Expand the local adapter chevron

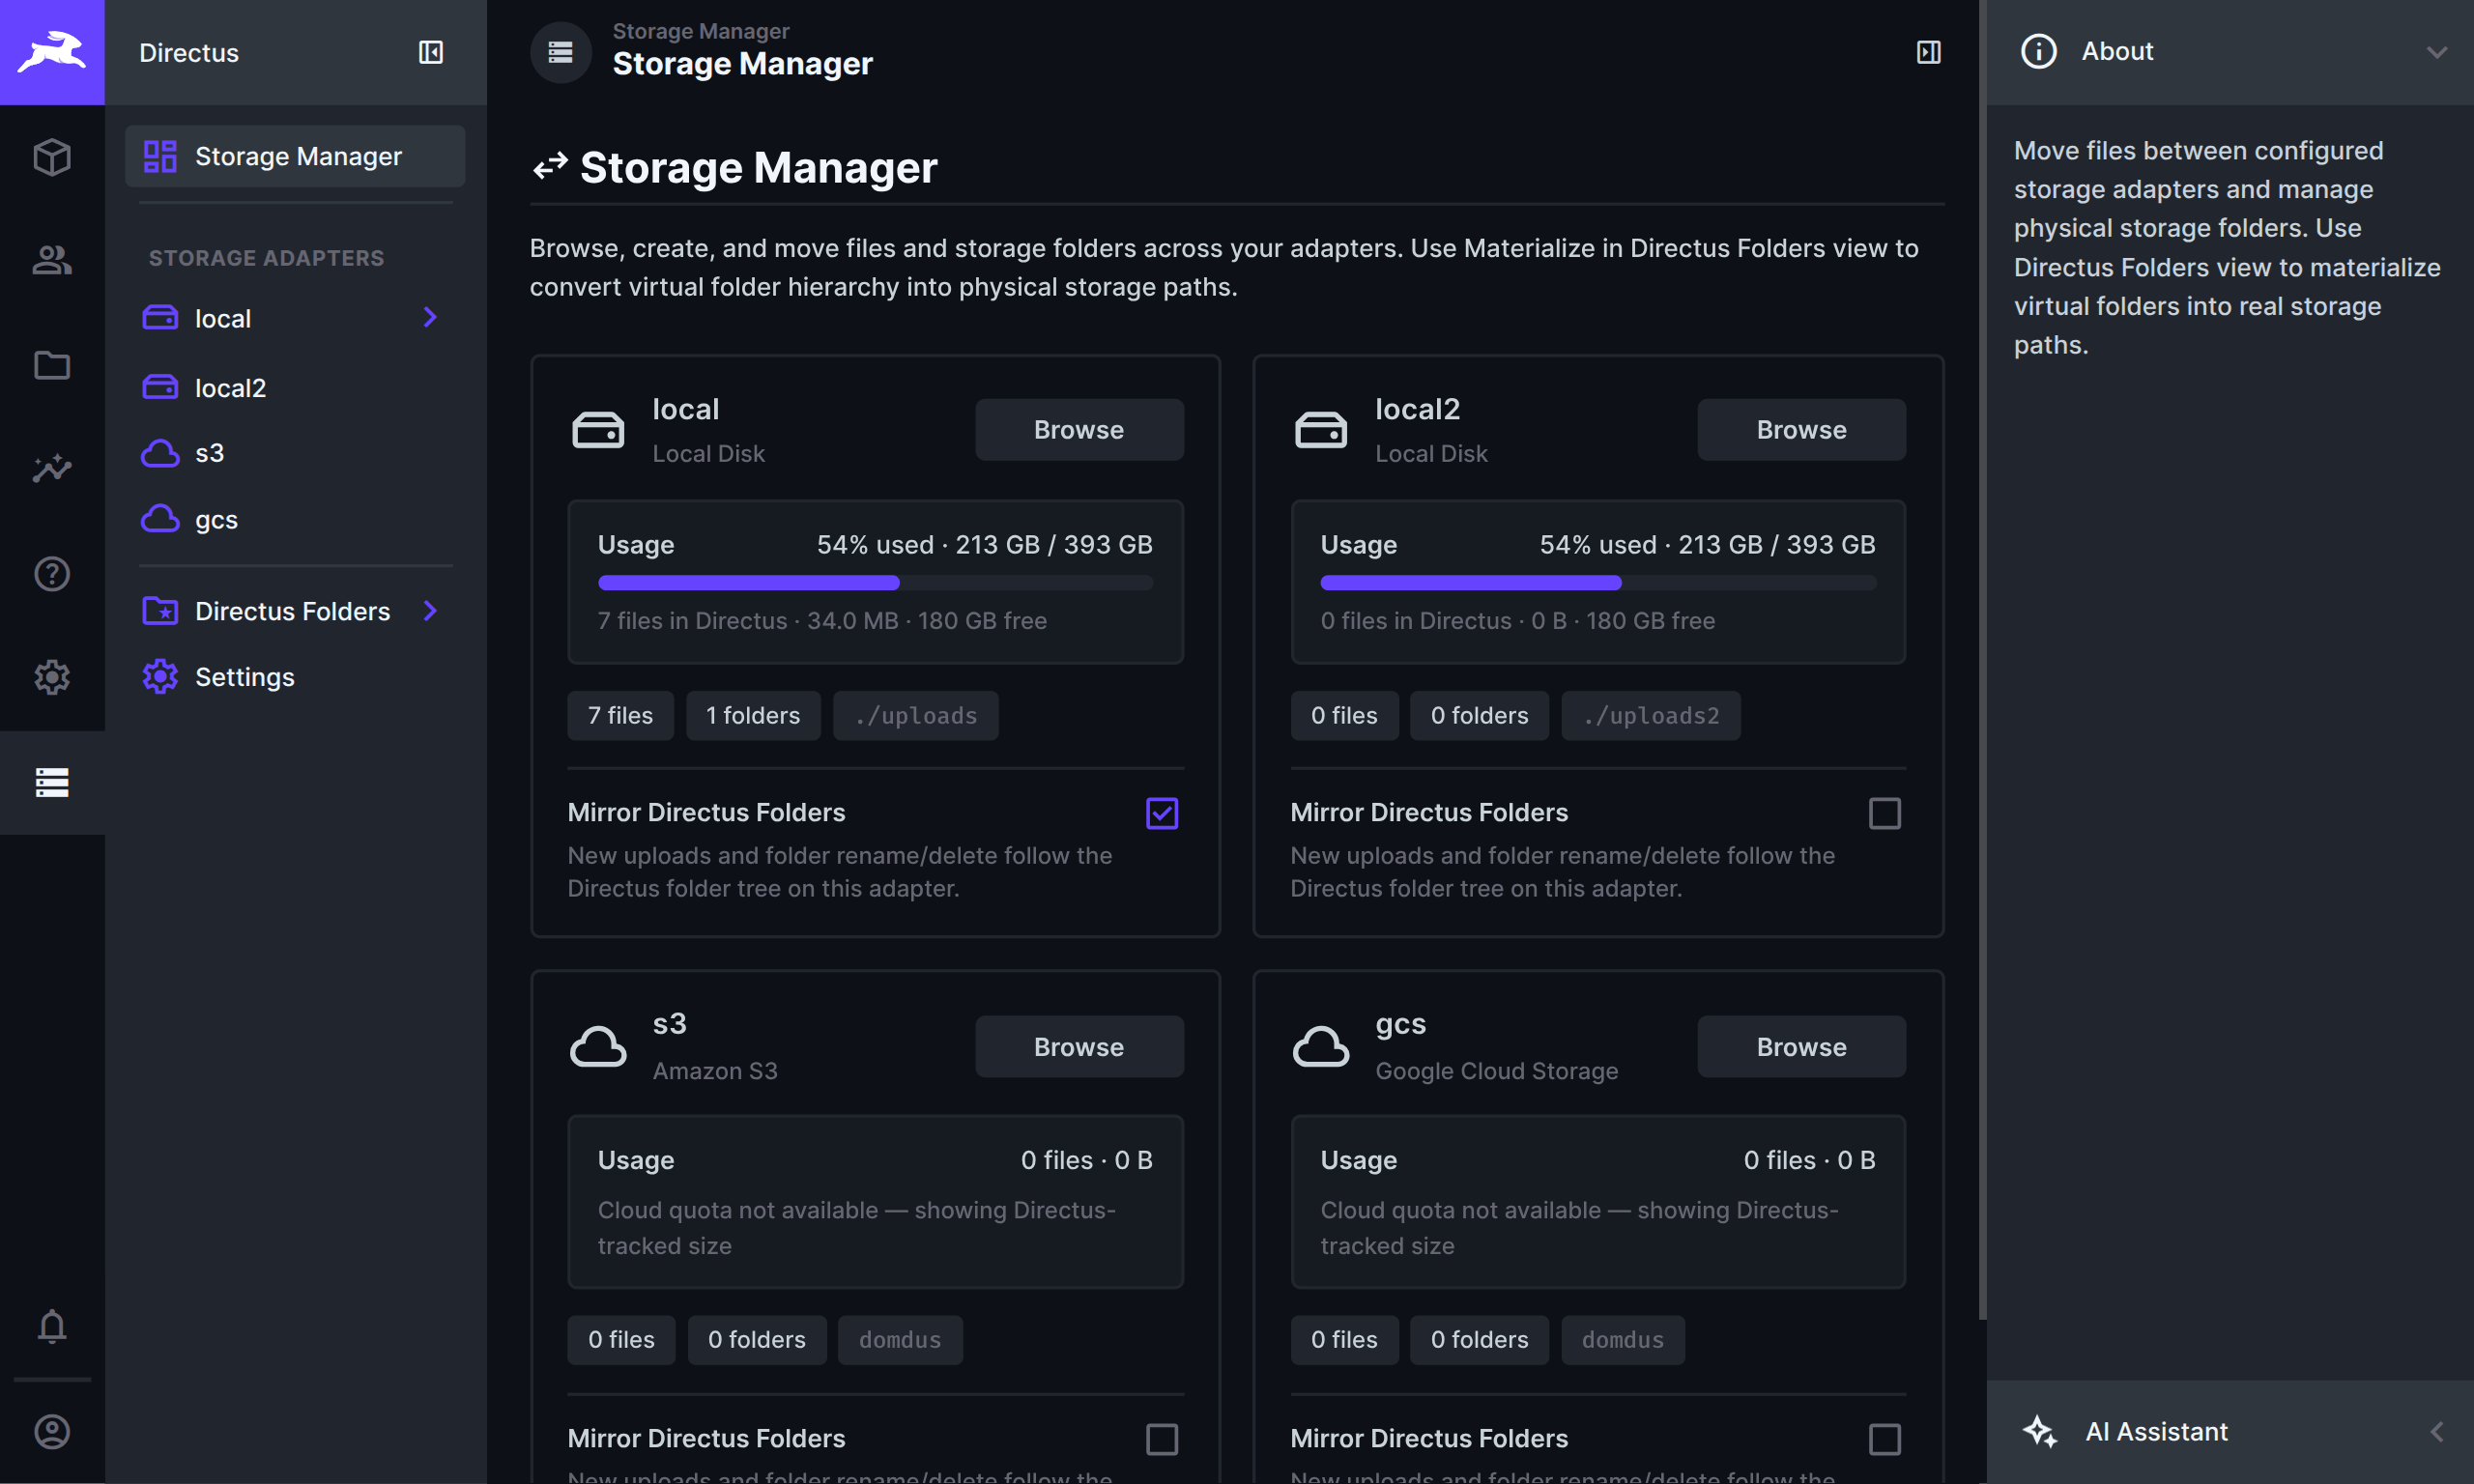tap(430, 317)
